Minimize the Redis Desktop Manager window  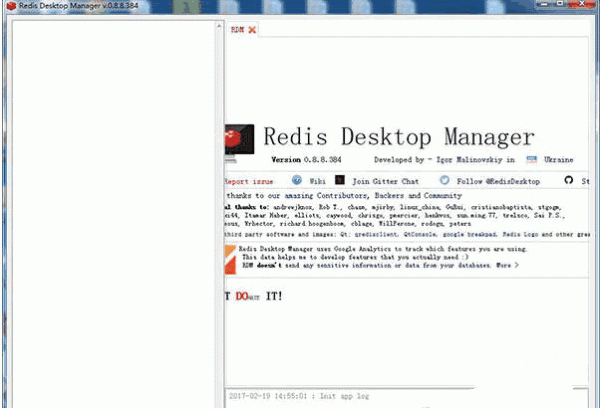coord(544,4)
